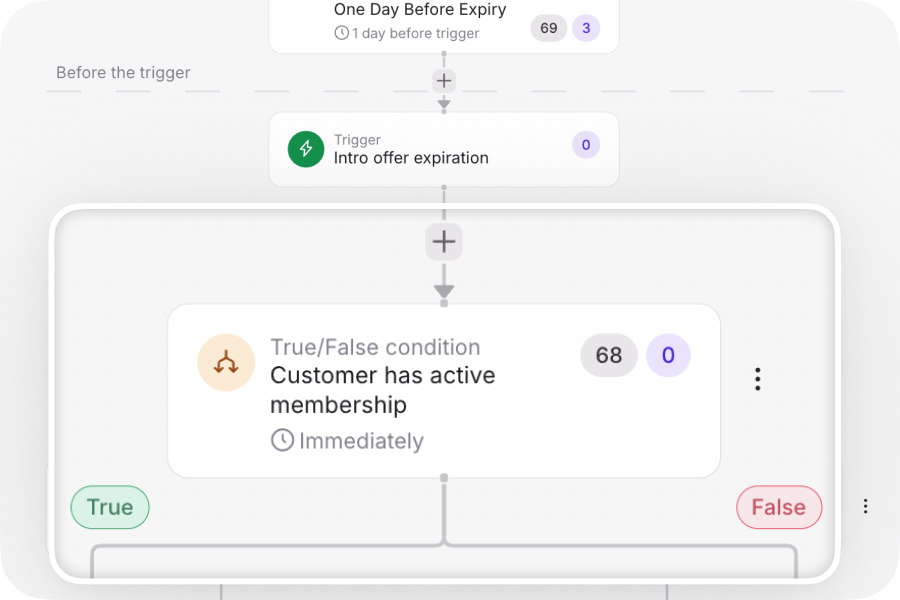This screenshot has width=900, height=600.
Task: Click the plus icon below the Trigger node
Action: [443, 241]
